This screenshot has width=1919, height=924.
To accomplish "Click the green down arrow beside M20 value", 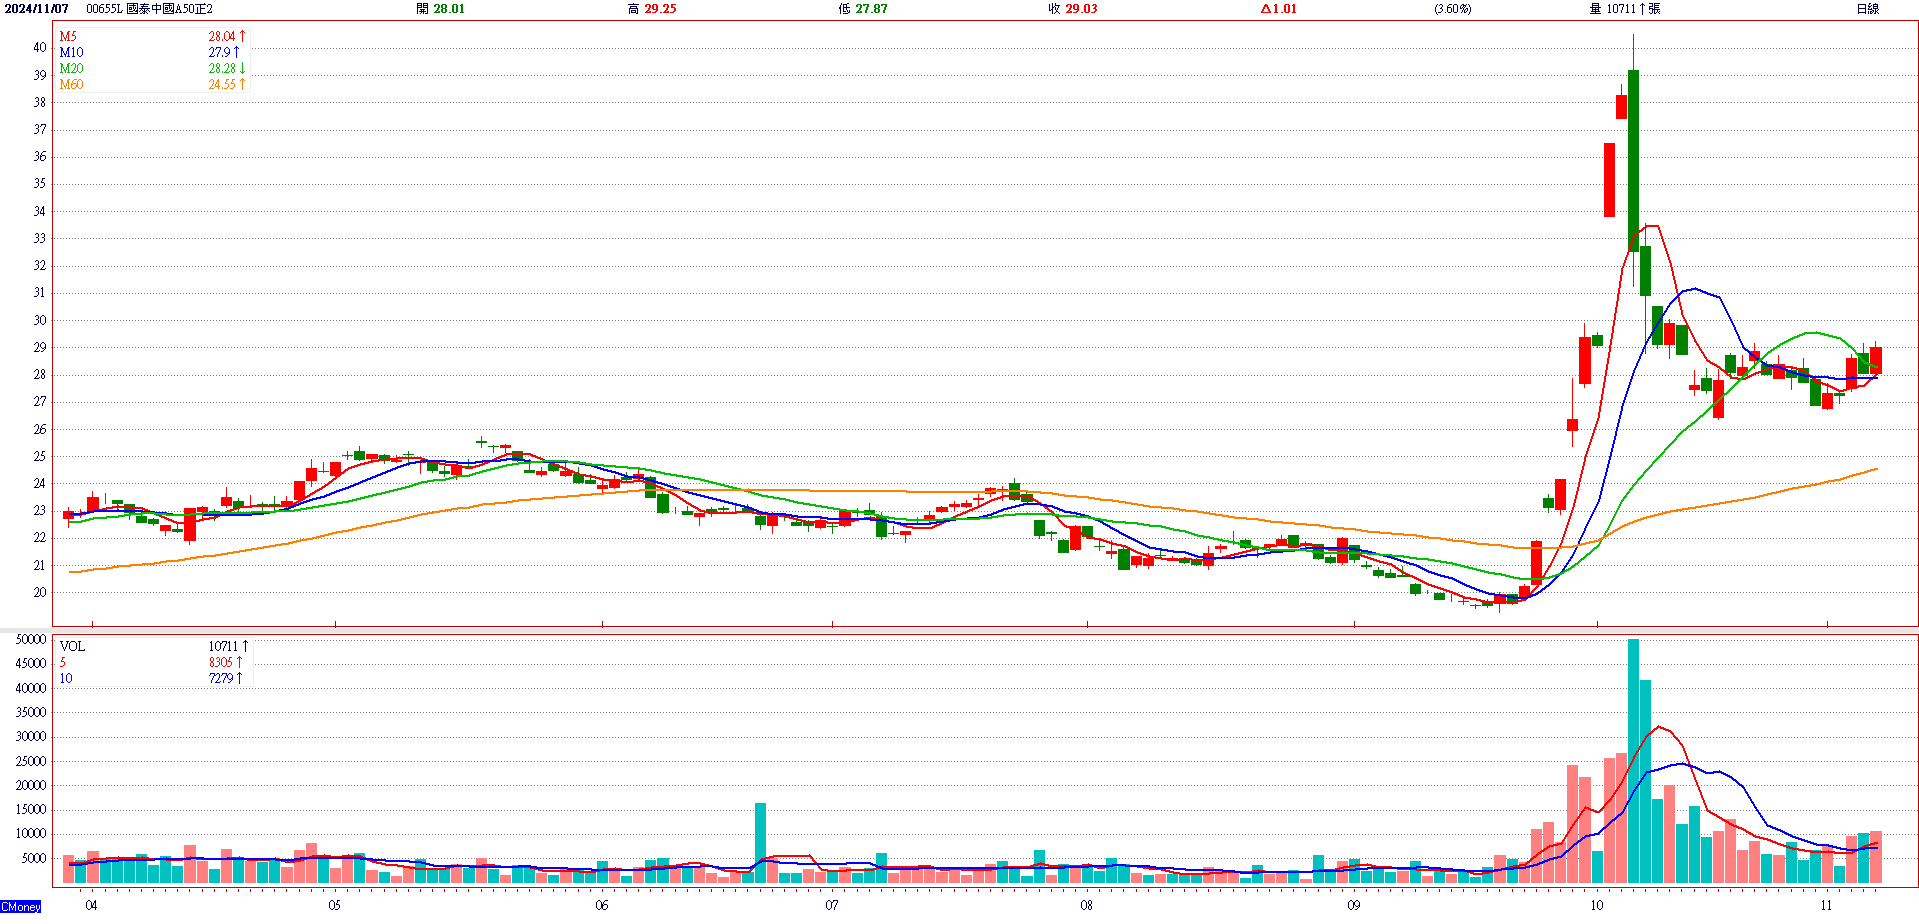I will (x=242, y=68).
